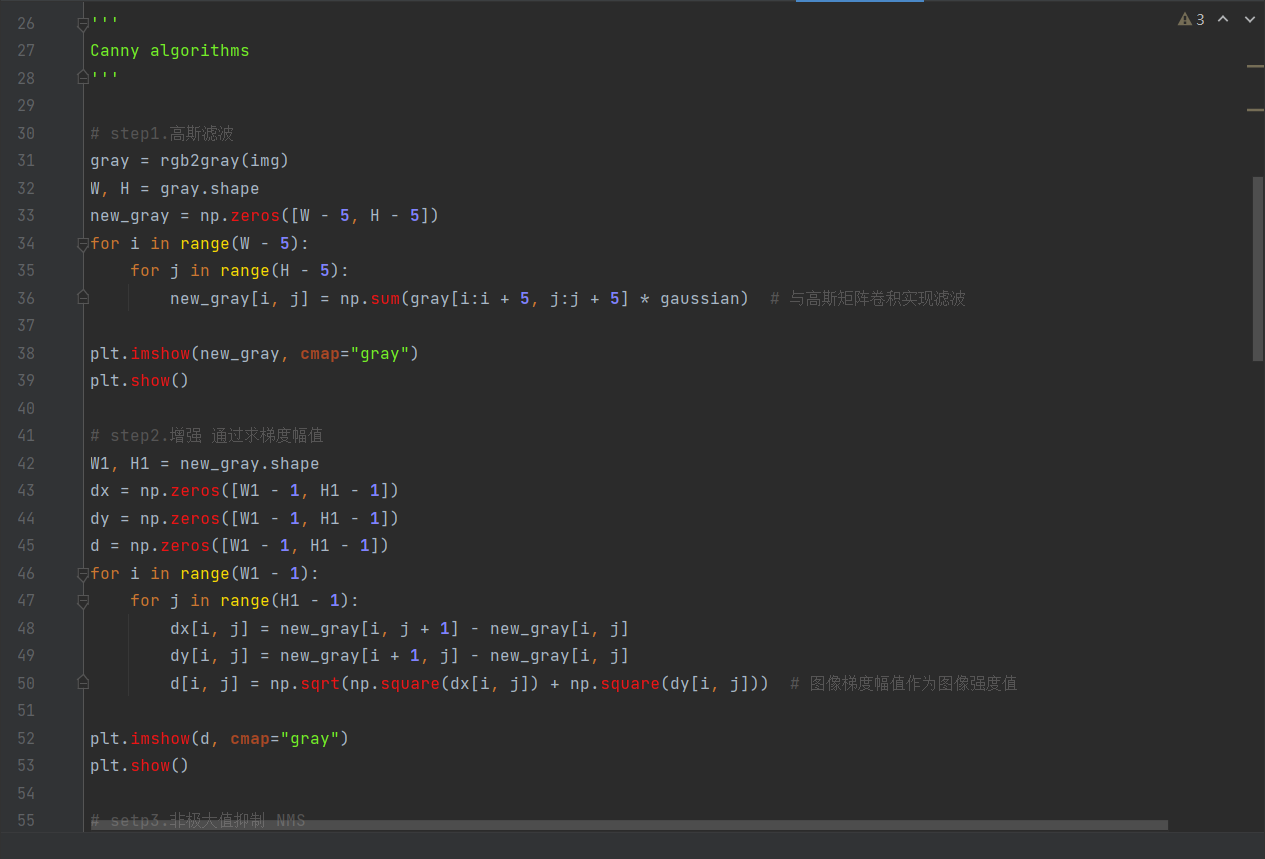1265x859 pixels.
Task: Place cursor on 'gray = rgb2gray(img)'
Action: click(x=190, y=160)
